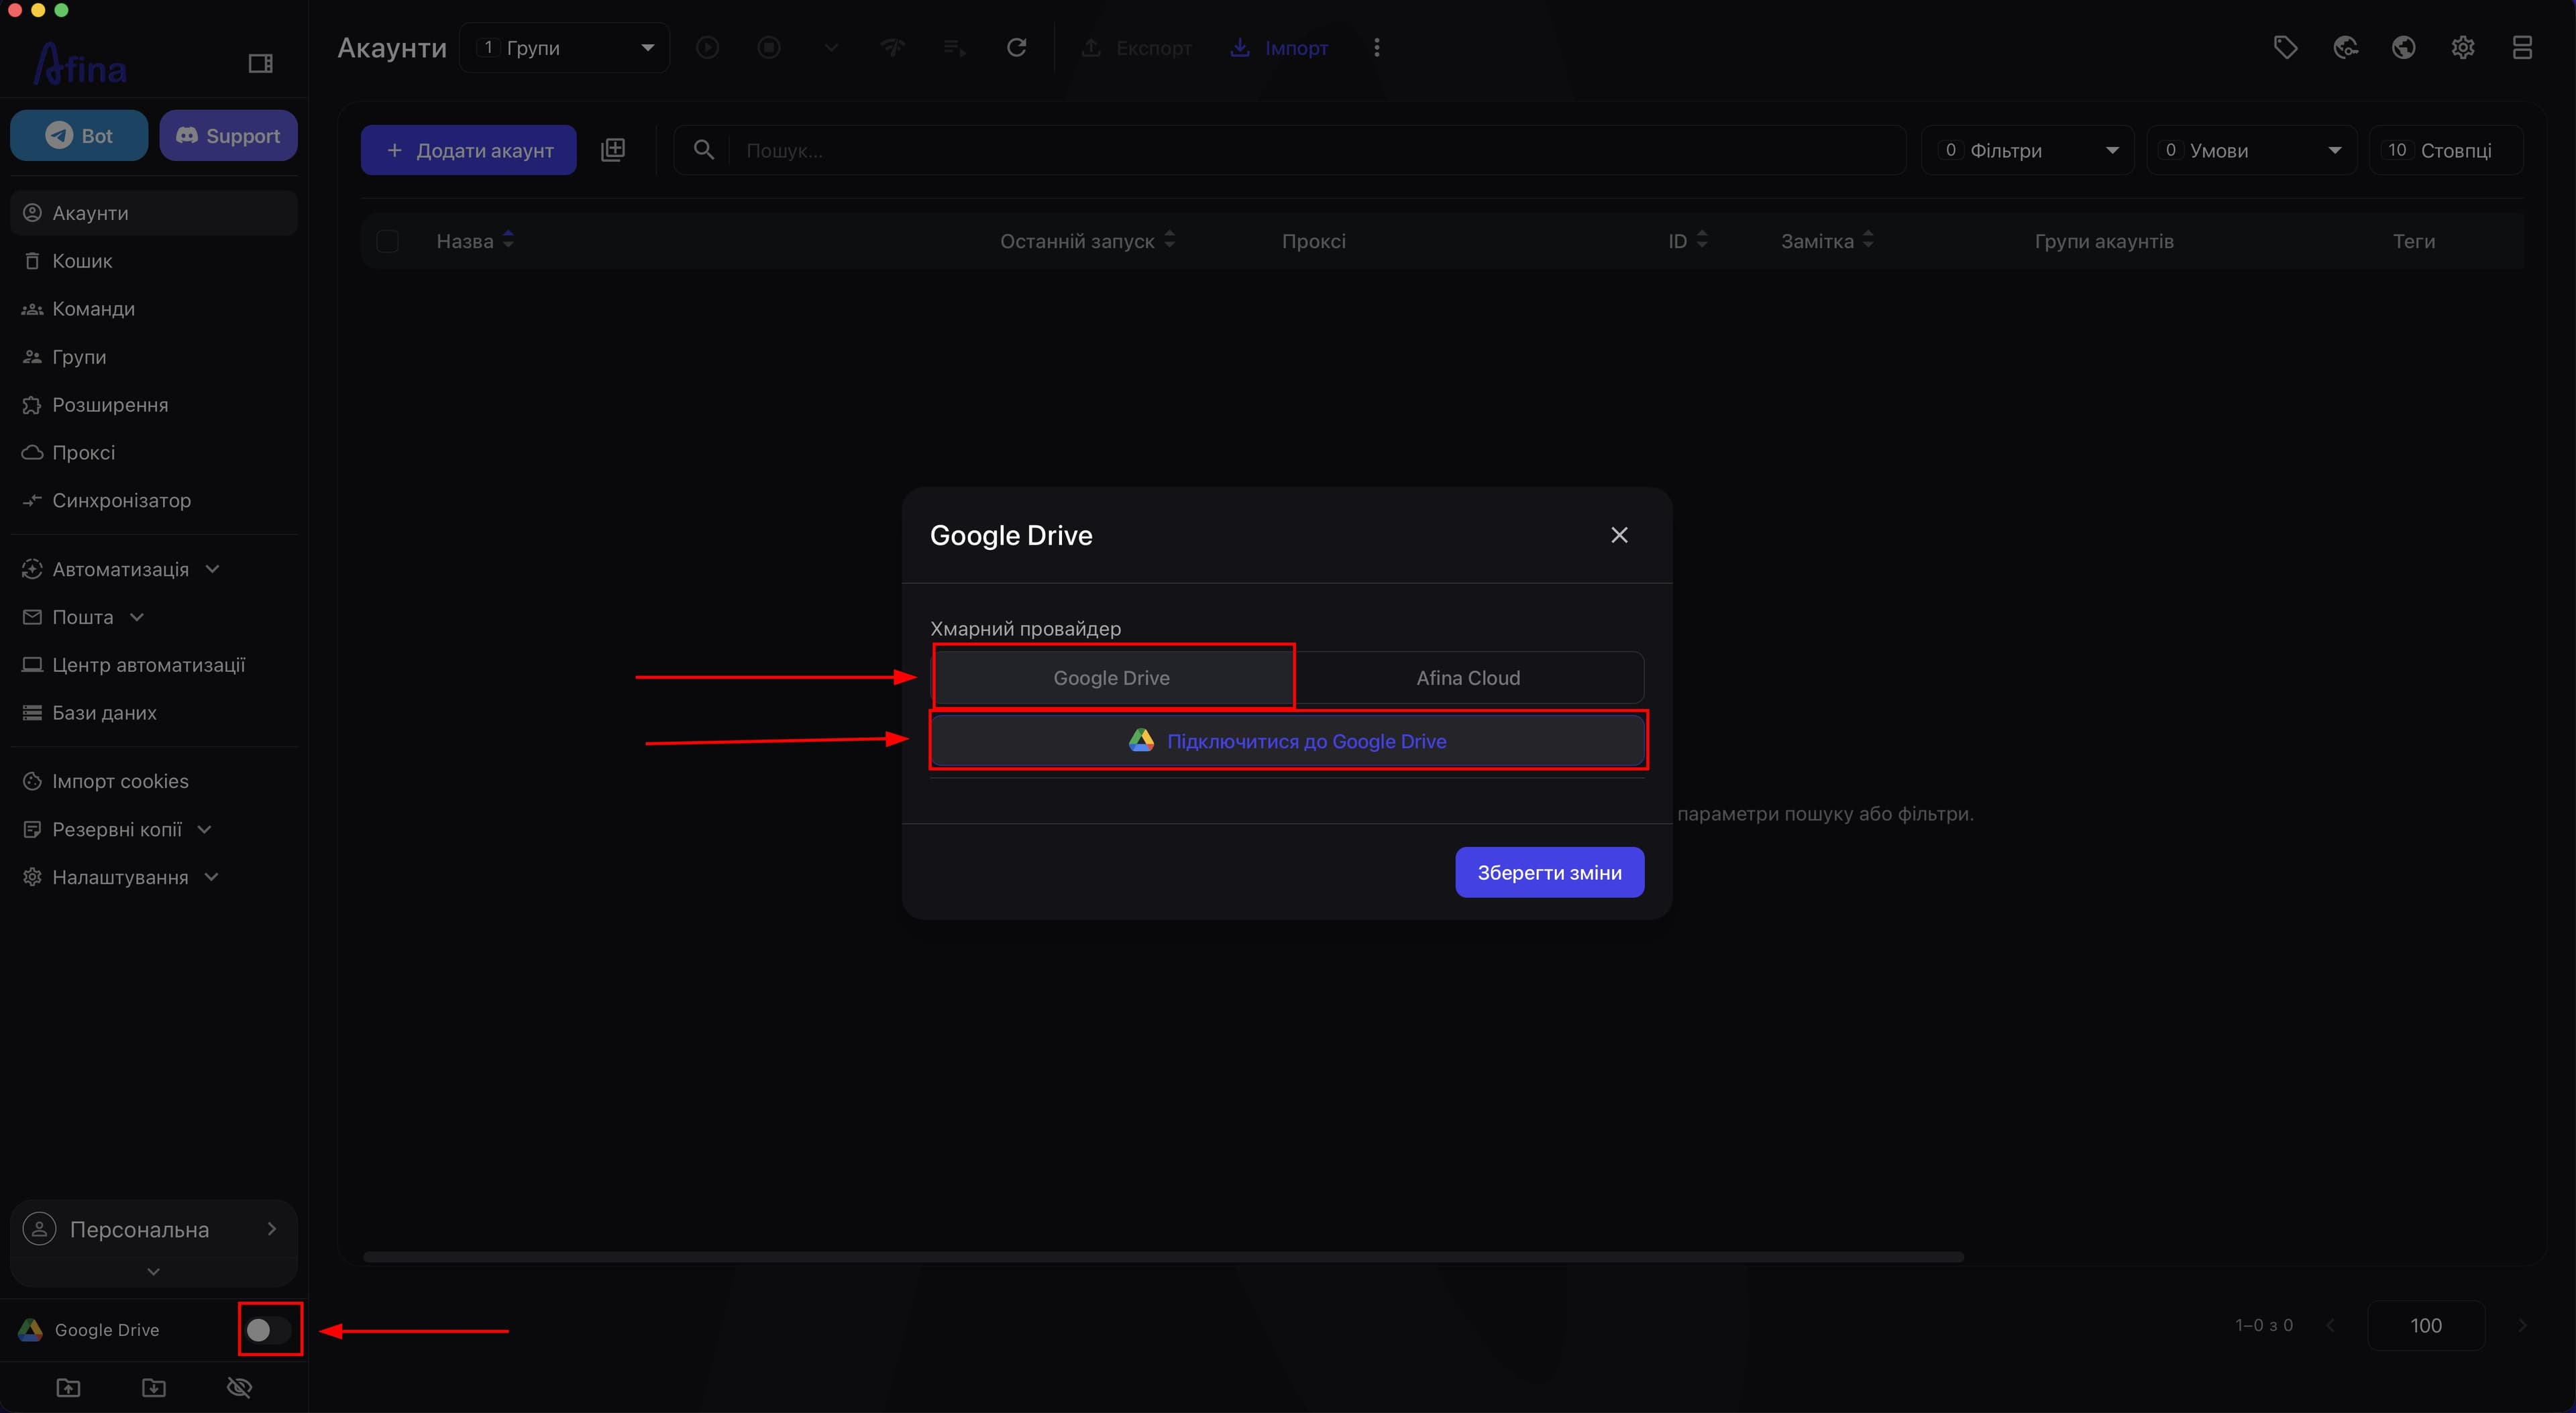Screen dimensions: 2576x1413
Task: Open the small chevron dropdown in toolbar
Action: pos(831,47)
